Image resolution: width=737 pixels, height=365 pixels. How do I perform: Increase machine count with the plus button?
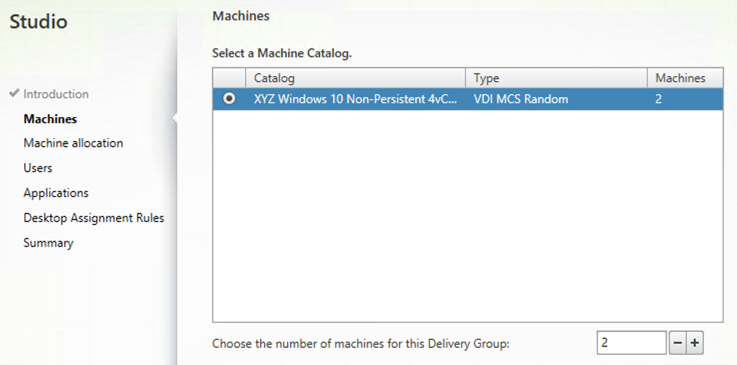(x=694, y=343)
